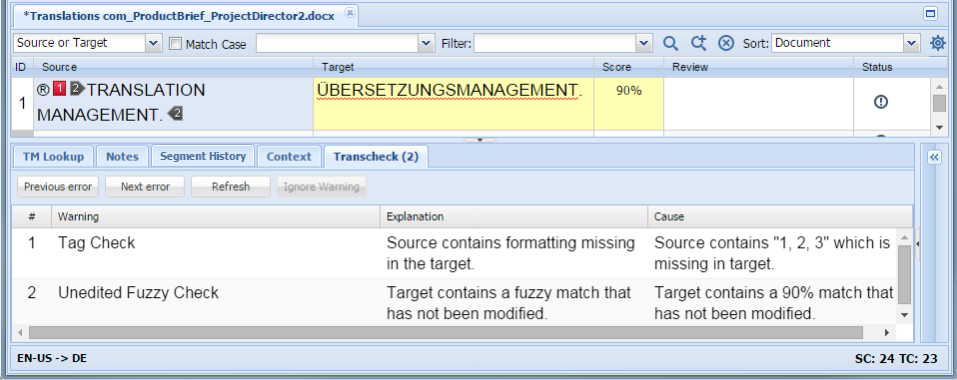957x380 pixels.
Task: Collapse the side panel with the double-chevron icon
Action: (934, 157)
